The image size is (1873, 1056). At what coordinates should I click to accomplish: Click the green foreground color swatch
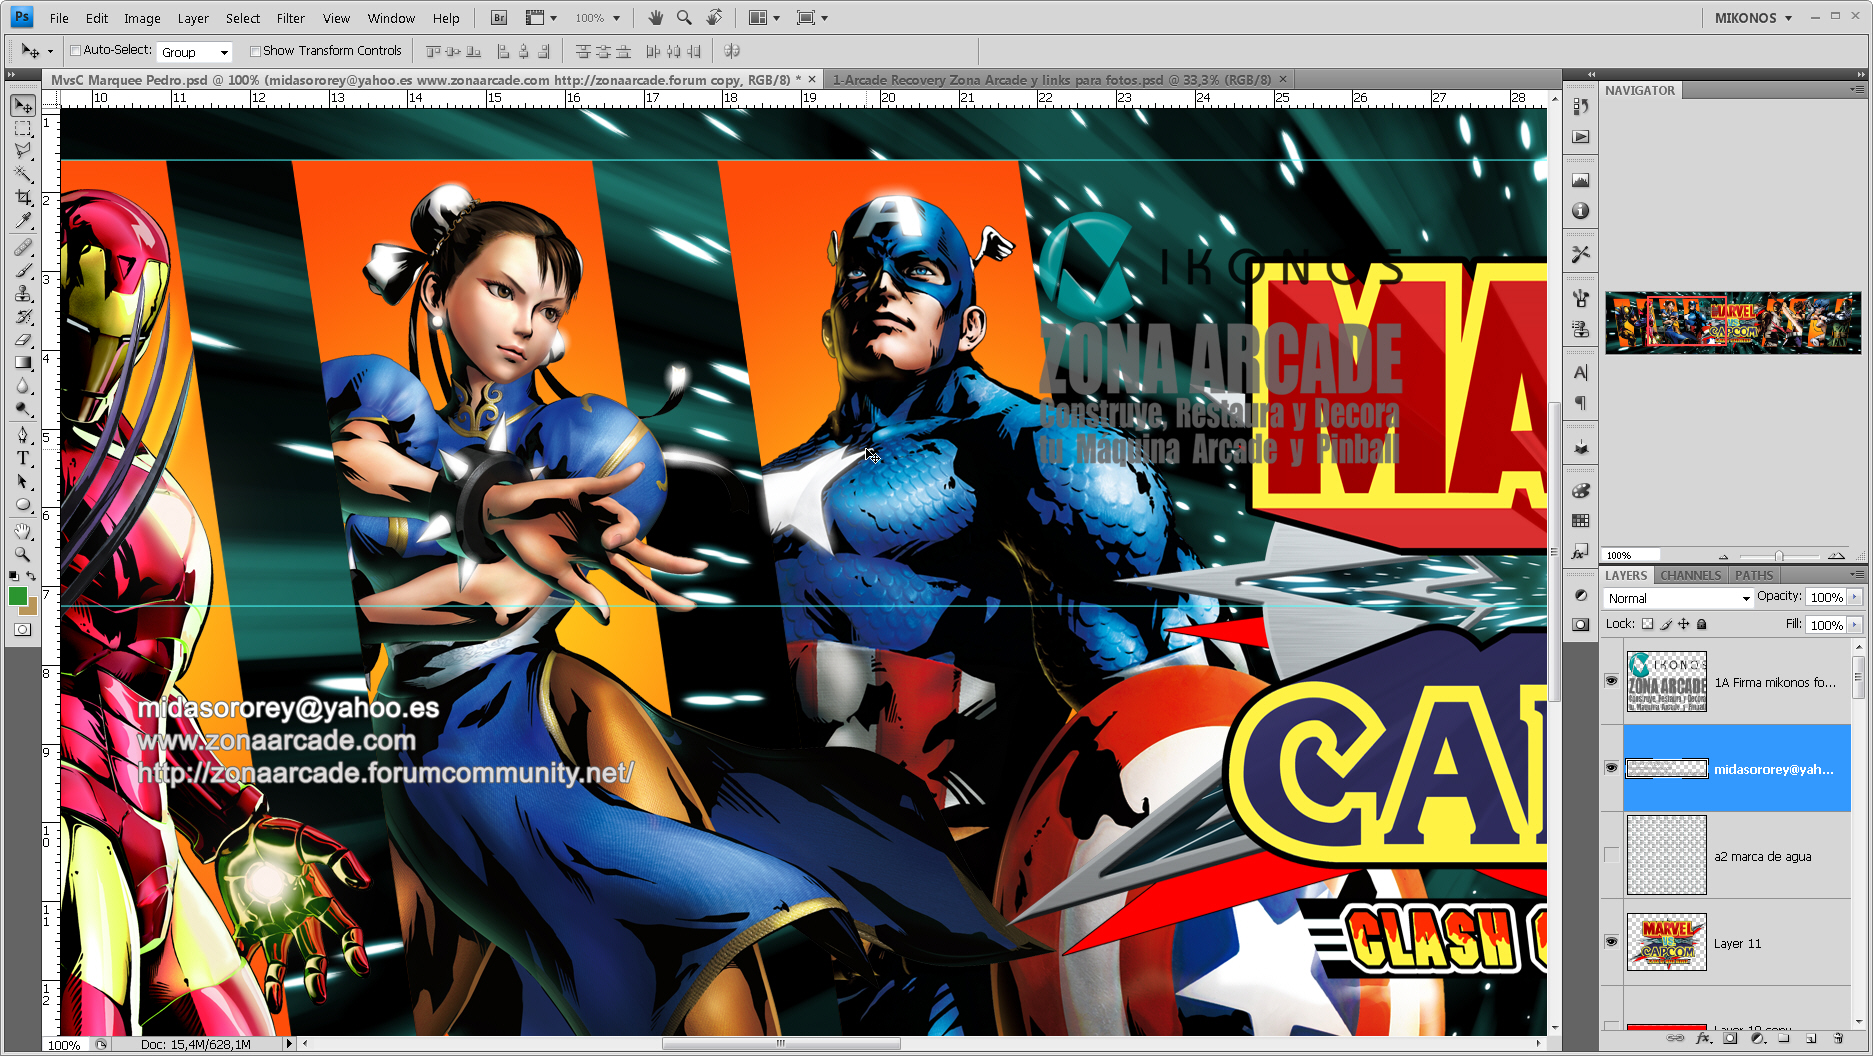point(17,596)
